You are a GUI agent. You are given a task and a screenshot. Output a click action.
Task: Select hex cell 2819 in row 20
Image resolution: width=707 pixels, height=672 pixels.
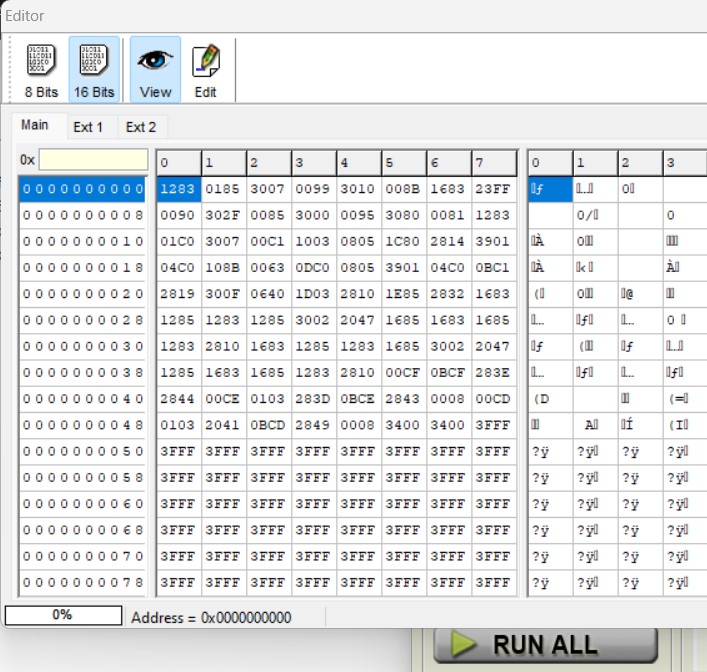click(177, 294)
